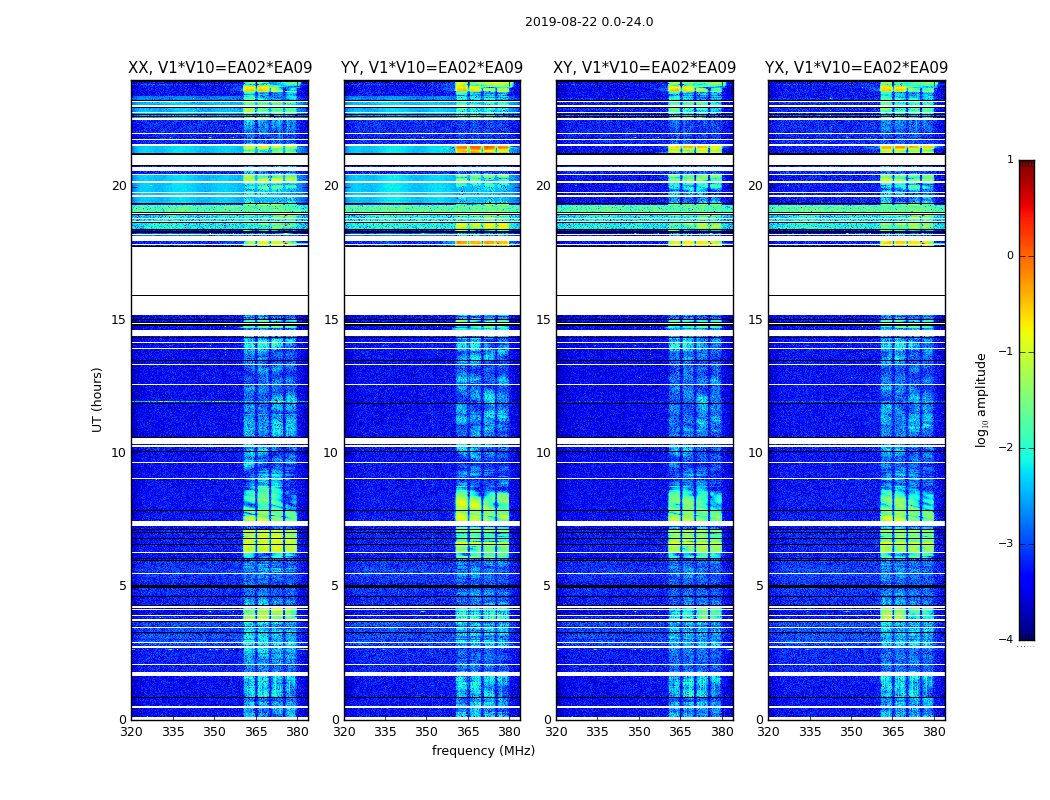Click the log10 amplitude colorbar label
The width and height of the screenshot is (1050, 800).
click(x=981, y=400)
